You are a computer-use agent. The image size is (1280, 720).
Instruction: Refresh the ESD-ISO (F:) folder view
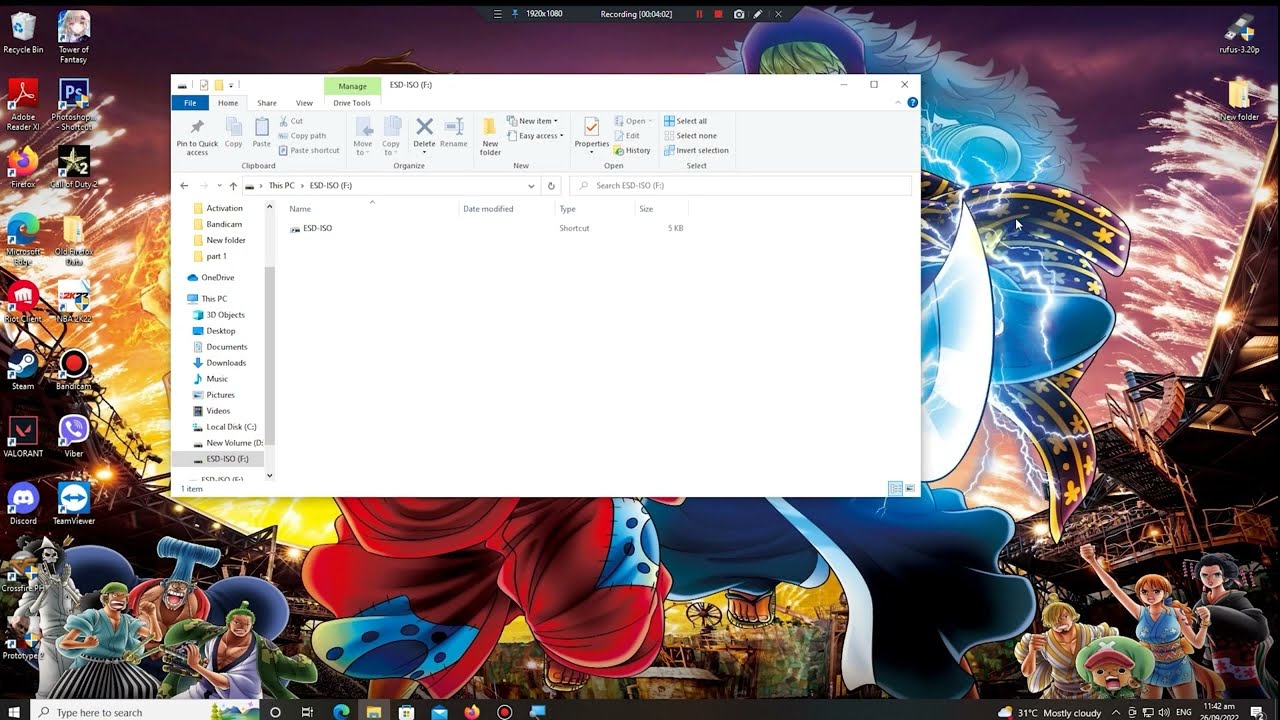pos(550,186)
